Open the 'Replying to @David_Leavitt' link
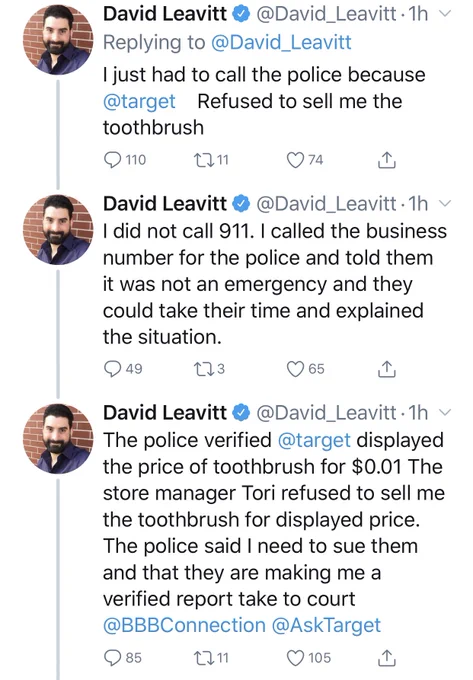This screenshot has width=473, height=680. 281,42
